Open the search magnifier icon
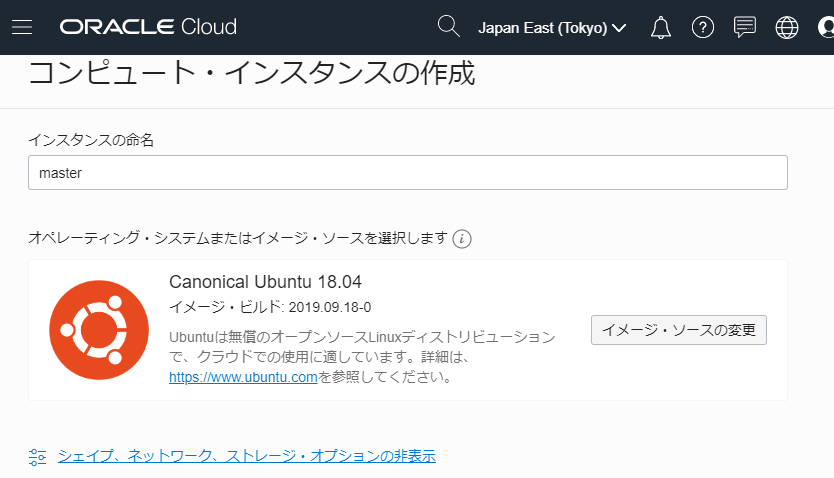This screenshot has width=834, height=478. (x=448, y=26)
